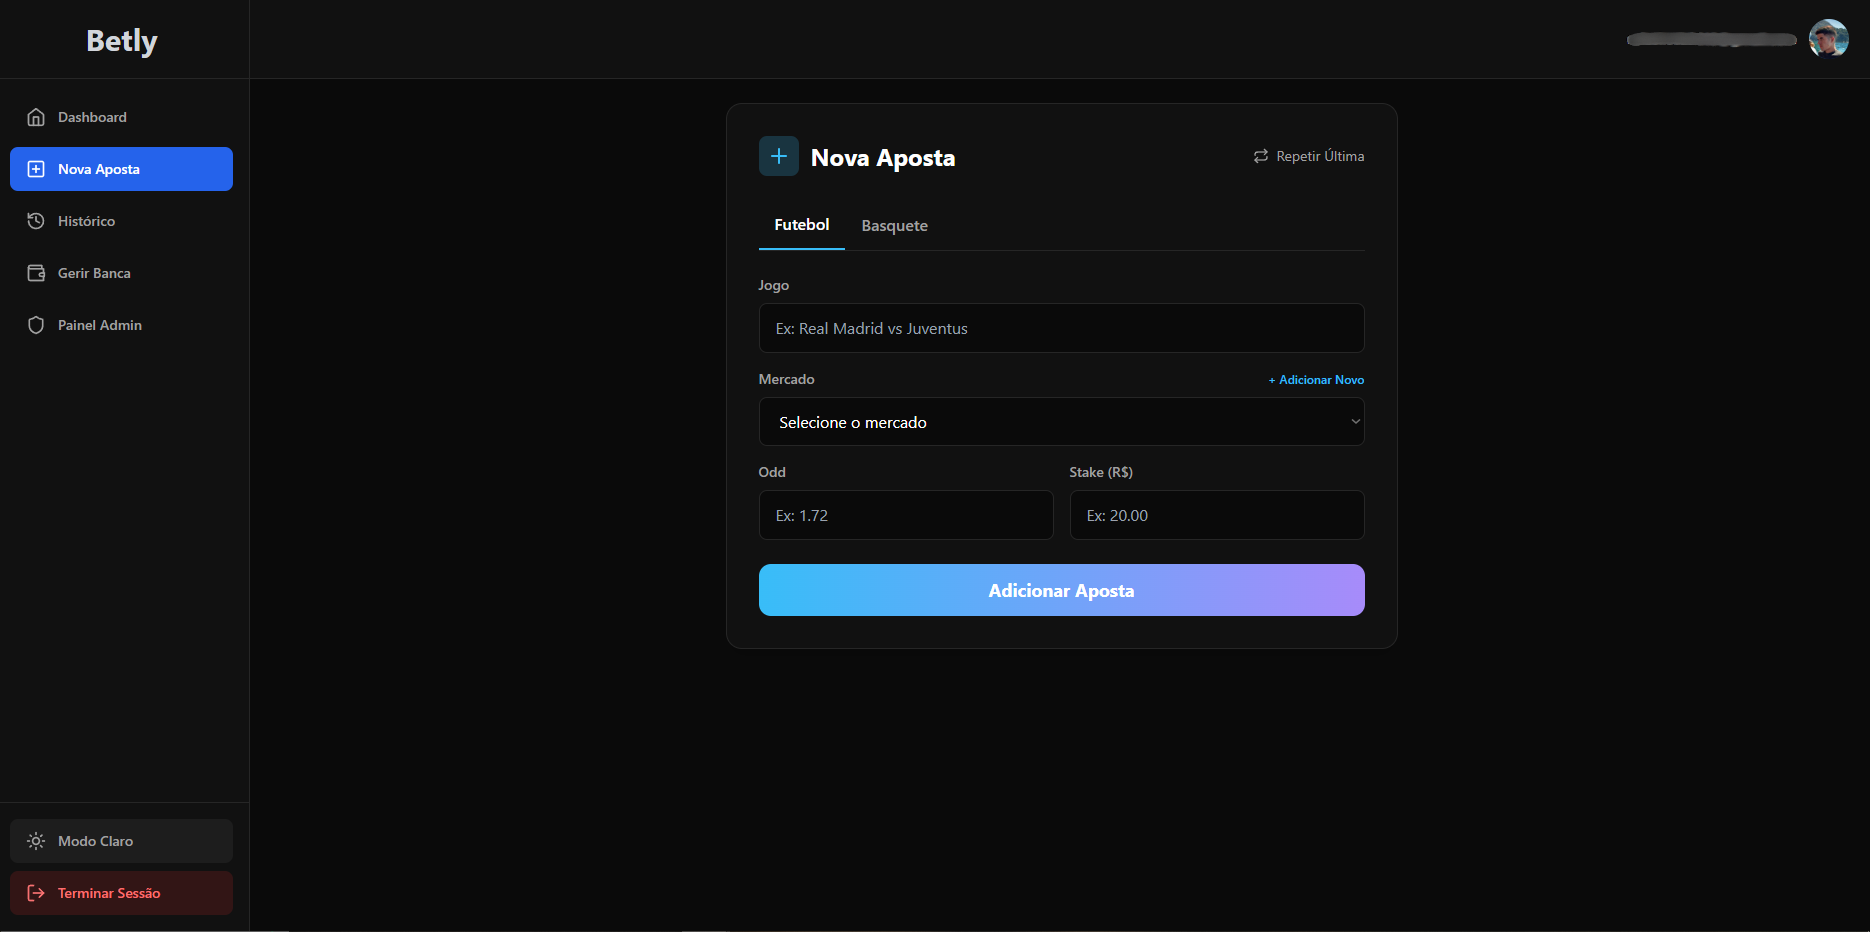The image size is (1870, 932).
Task: Expand market list via chevron arrow
Action: pos(1355,422)
